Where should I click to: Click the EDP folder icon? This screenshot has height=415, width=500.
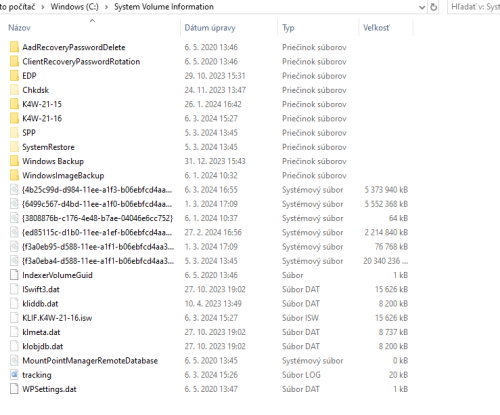tap(14, 76)
